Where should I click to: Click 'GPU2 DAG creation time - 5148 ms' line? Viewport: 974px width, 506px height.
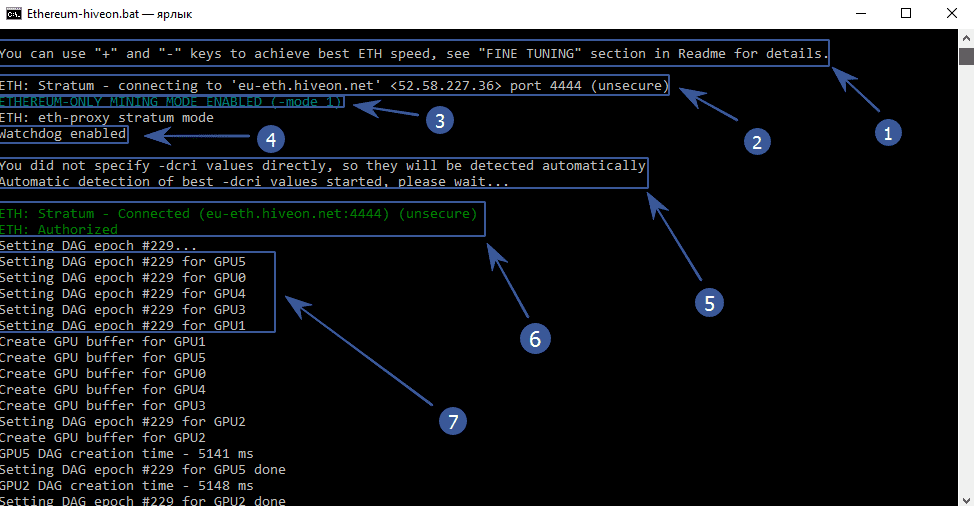[127, 486]
